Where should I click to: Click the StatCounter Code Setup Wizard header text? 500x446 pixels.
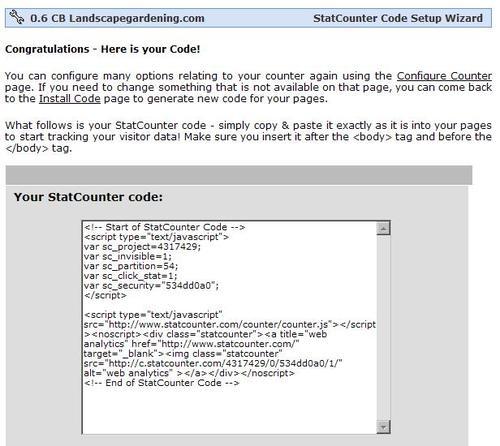[x=398, y=18]
